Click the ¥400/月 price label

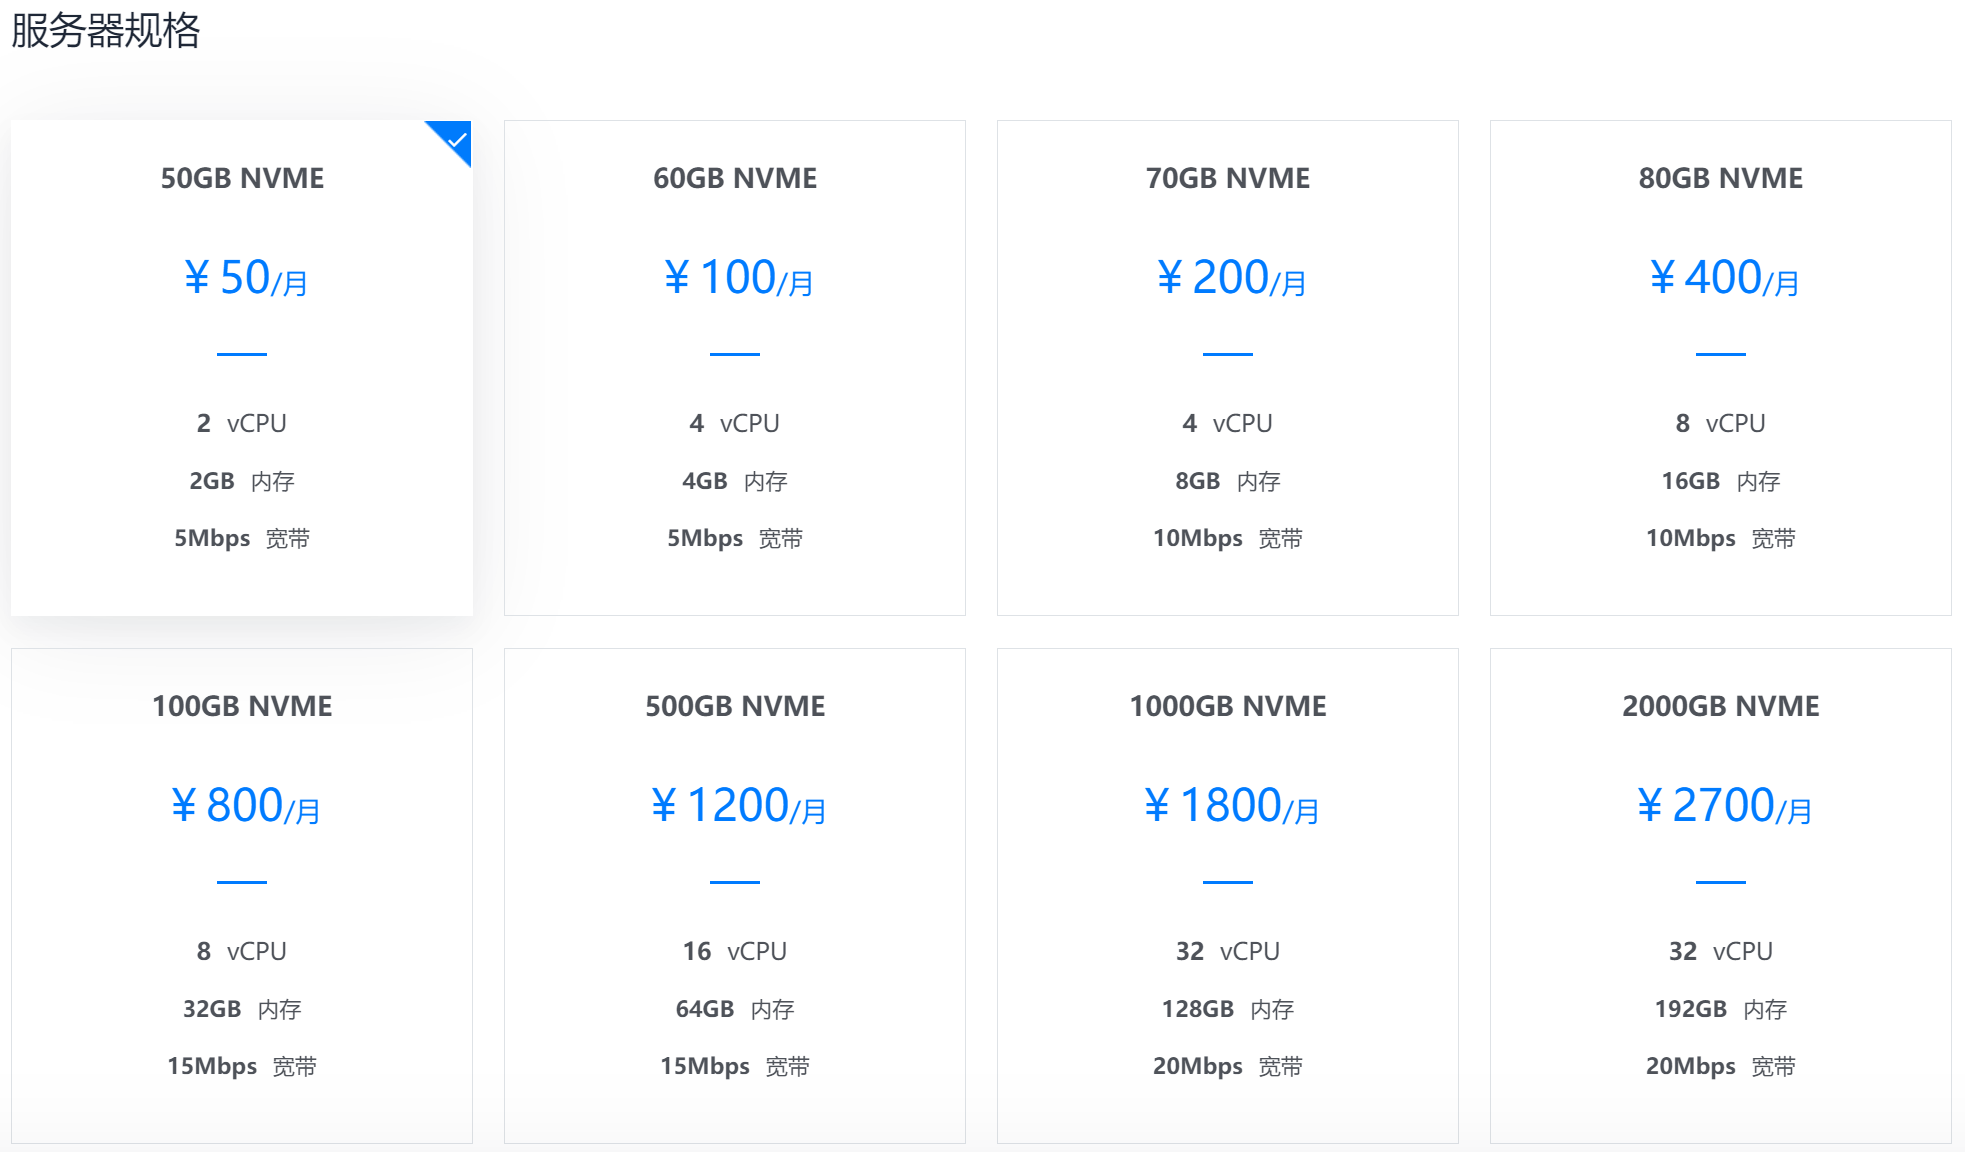click(x=1724, y=278)
